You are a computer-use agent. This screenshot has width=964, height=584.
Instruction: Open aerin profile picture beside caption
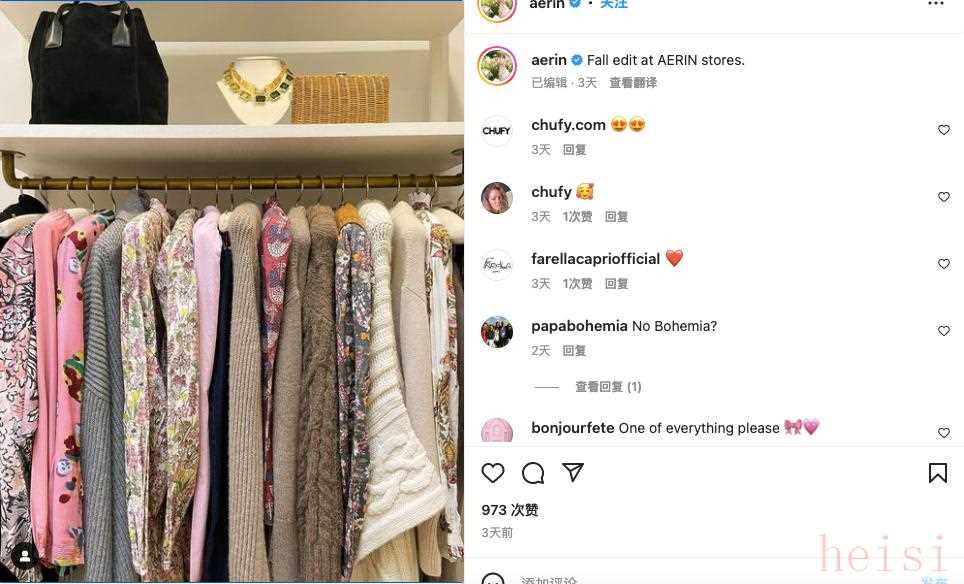click(x=497, y=66)
